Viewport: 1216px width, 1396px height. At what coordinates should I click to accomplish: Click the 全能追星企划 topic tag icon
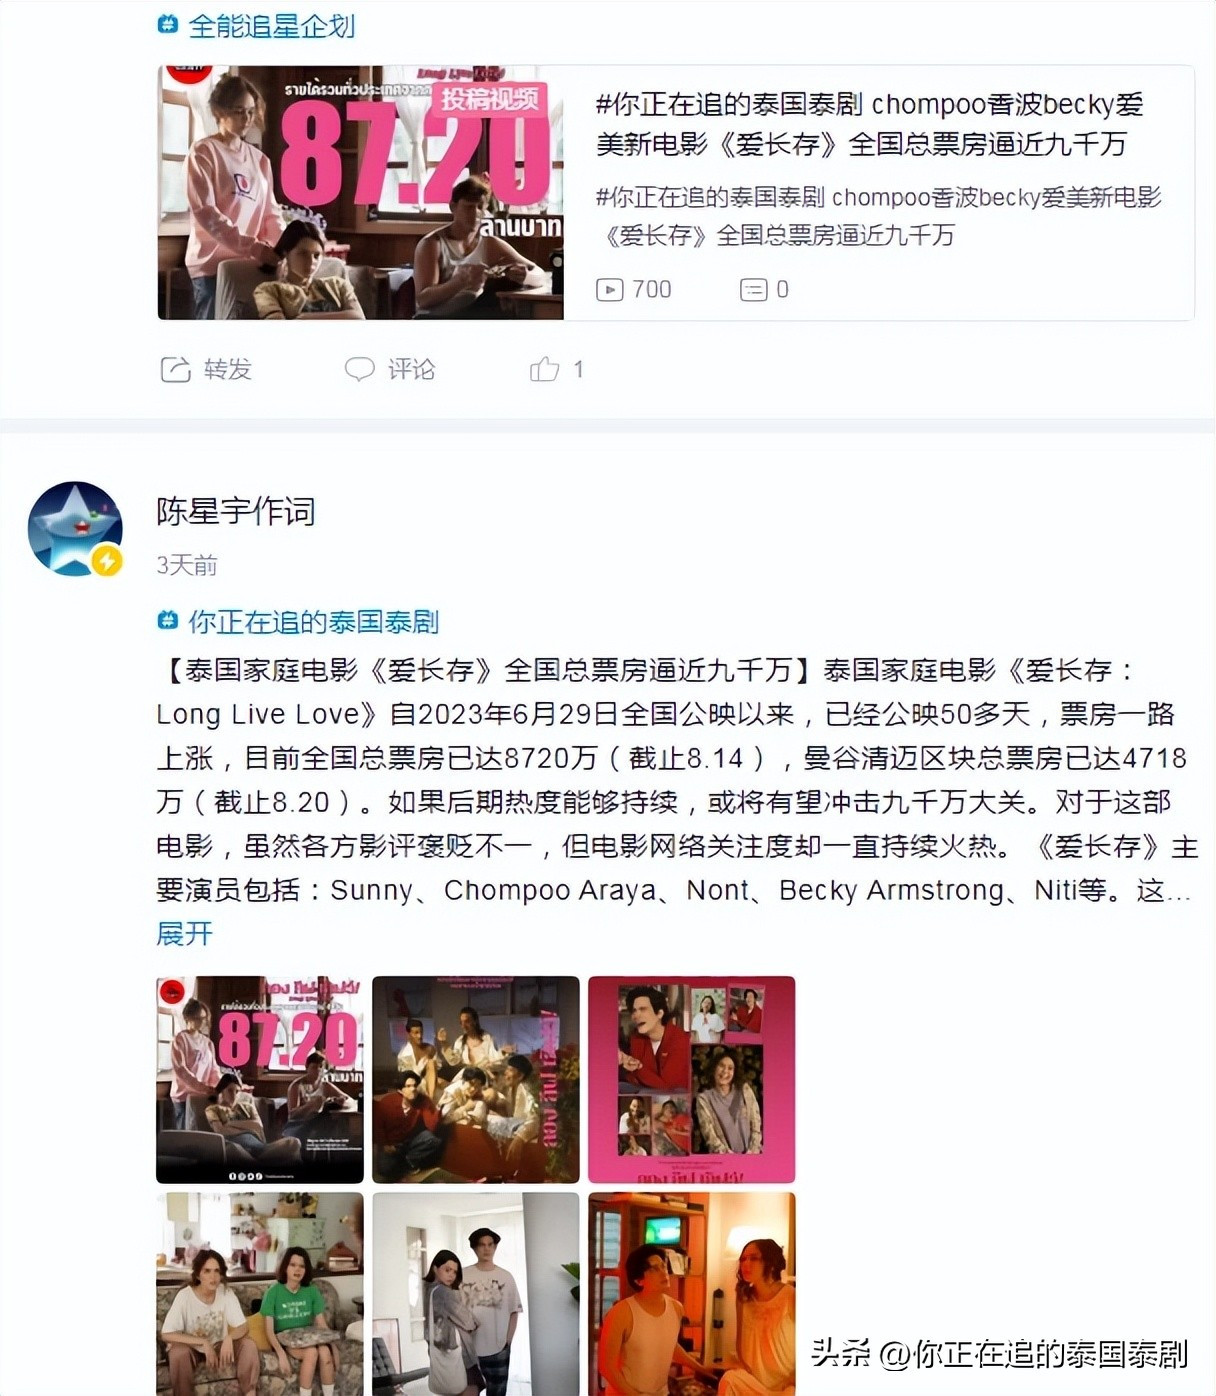pyautogui.click(x=168, y=25)
